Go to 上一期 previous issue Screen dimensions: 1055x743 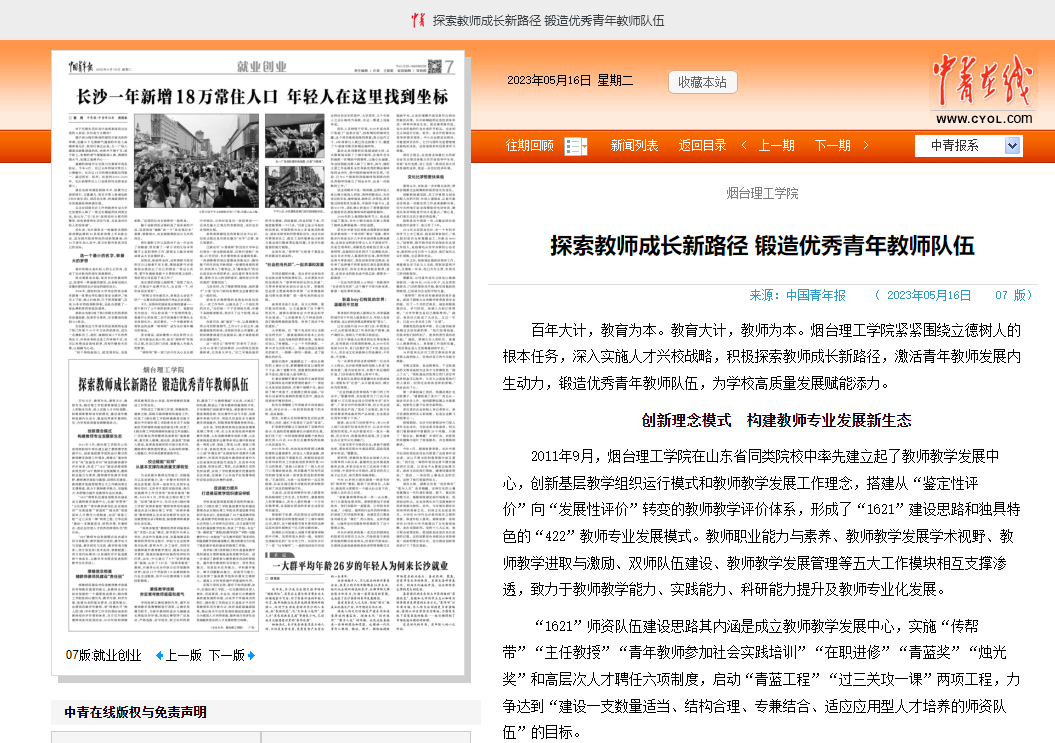(776, 146)
